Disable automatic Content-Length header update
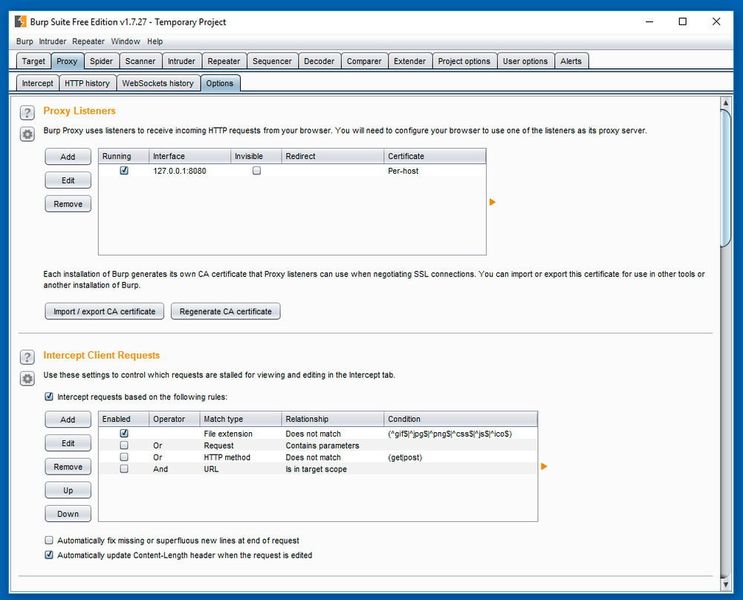 [x=49, y=555]
